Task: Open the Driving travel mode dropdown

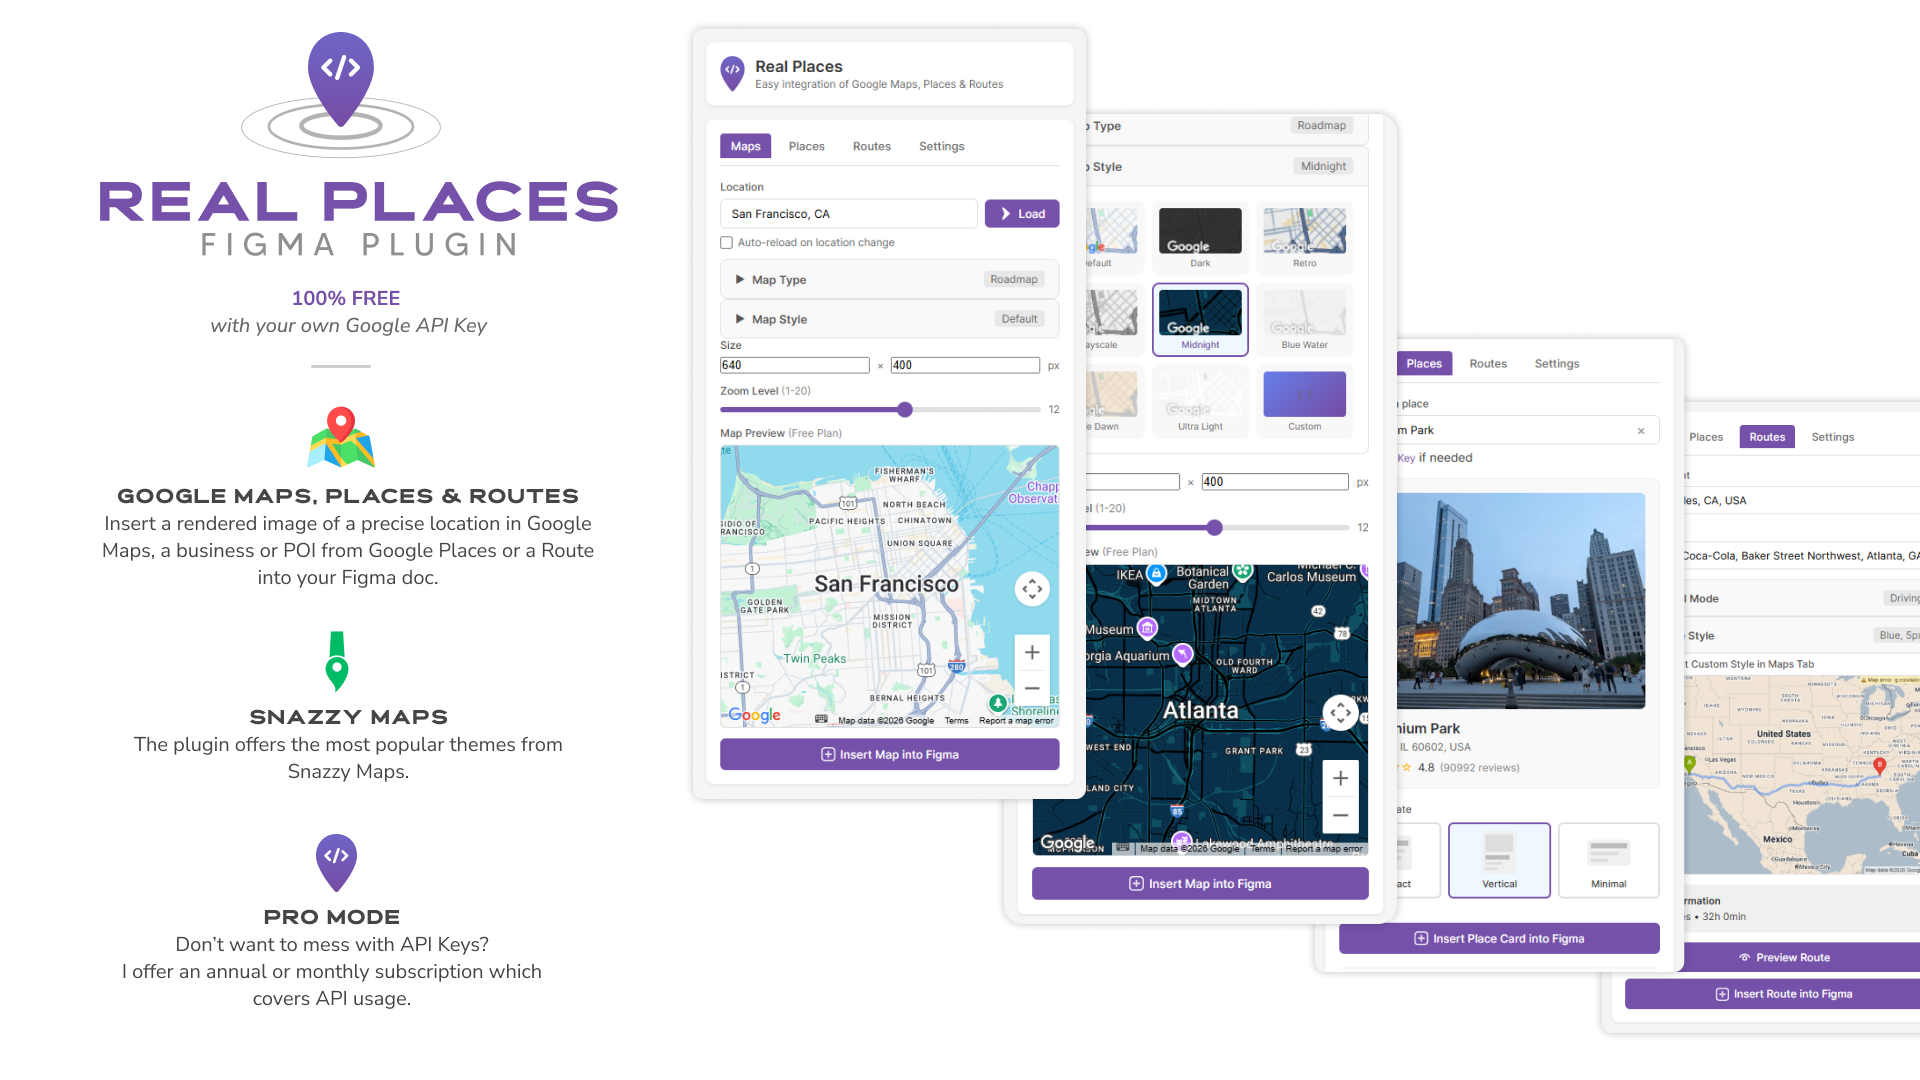Action: pos(1903,598)
